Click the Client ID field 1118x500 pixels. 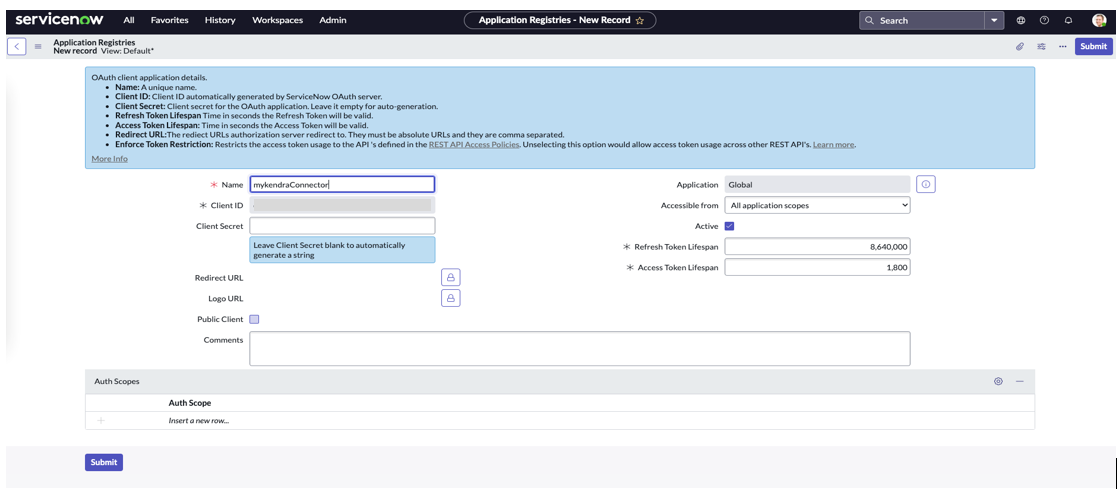[342, 205]
